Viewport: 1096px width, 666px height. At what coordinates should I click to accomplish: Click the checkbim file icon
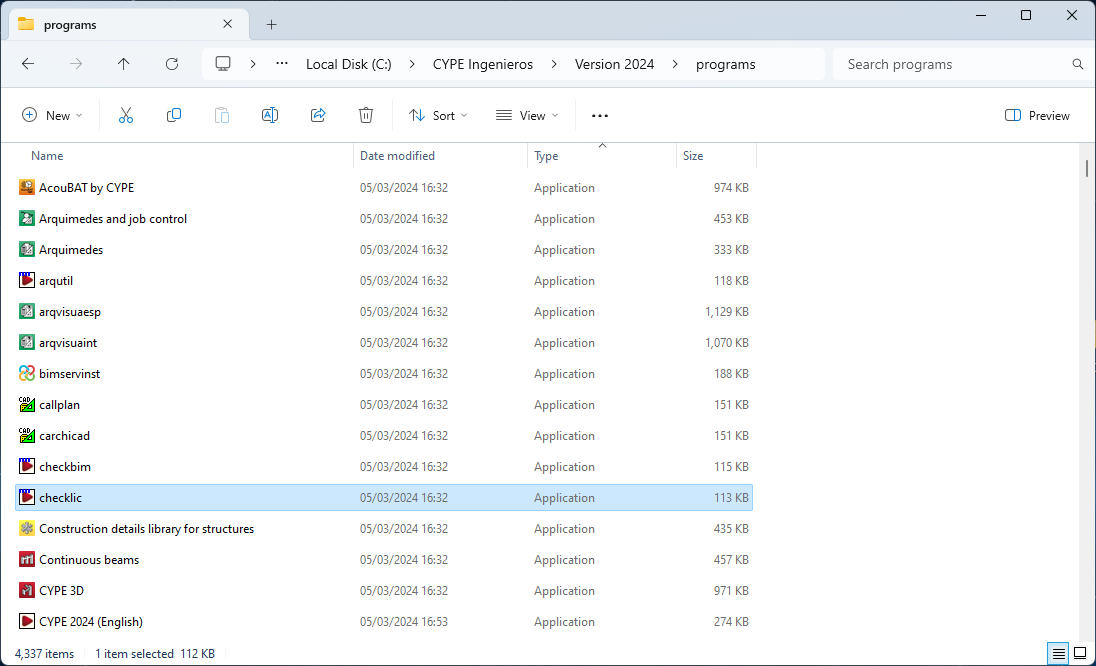coord(27,466)
